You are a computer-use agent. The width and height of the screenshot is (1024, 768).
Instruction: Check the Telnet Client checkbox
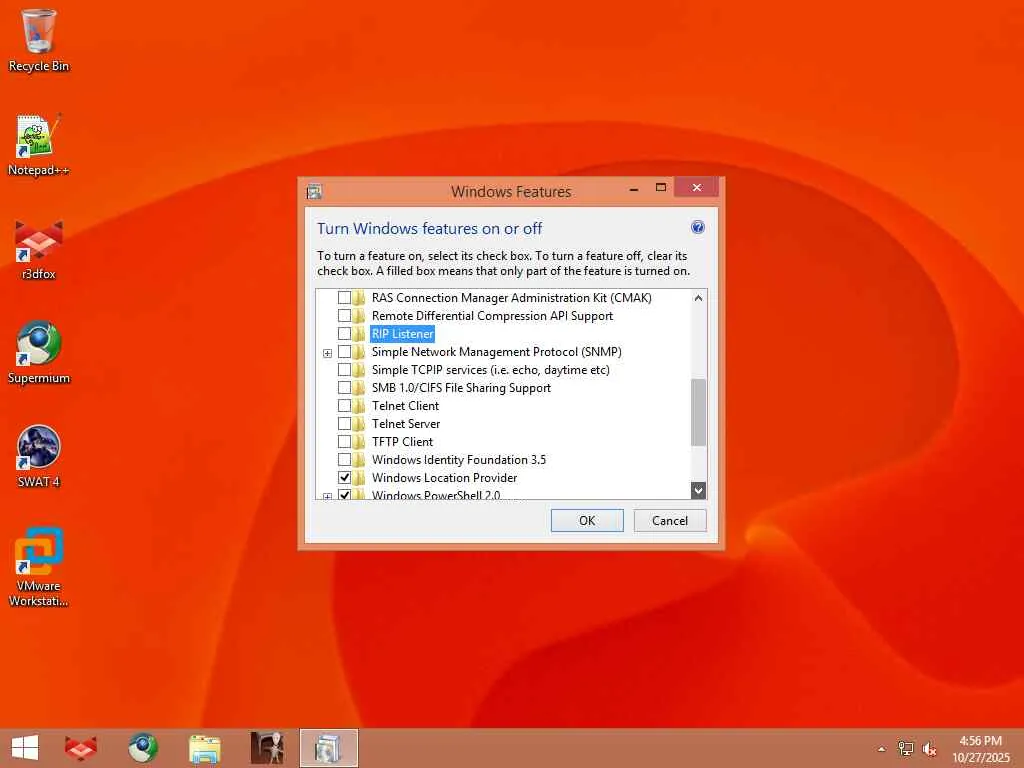coord(344,406)
